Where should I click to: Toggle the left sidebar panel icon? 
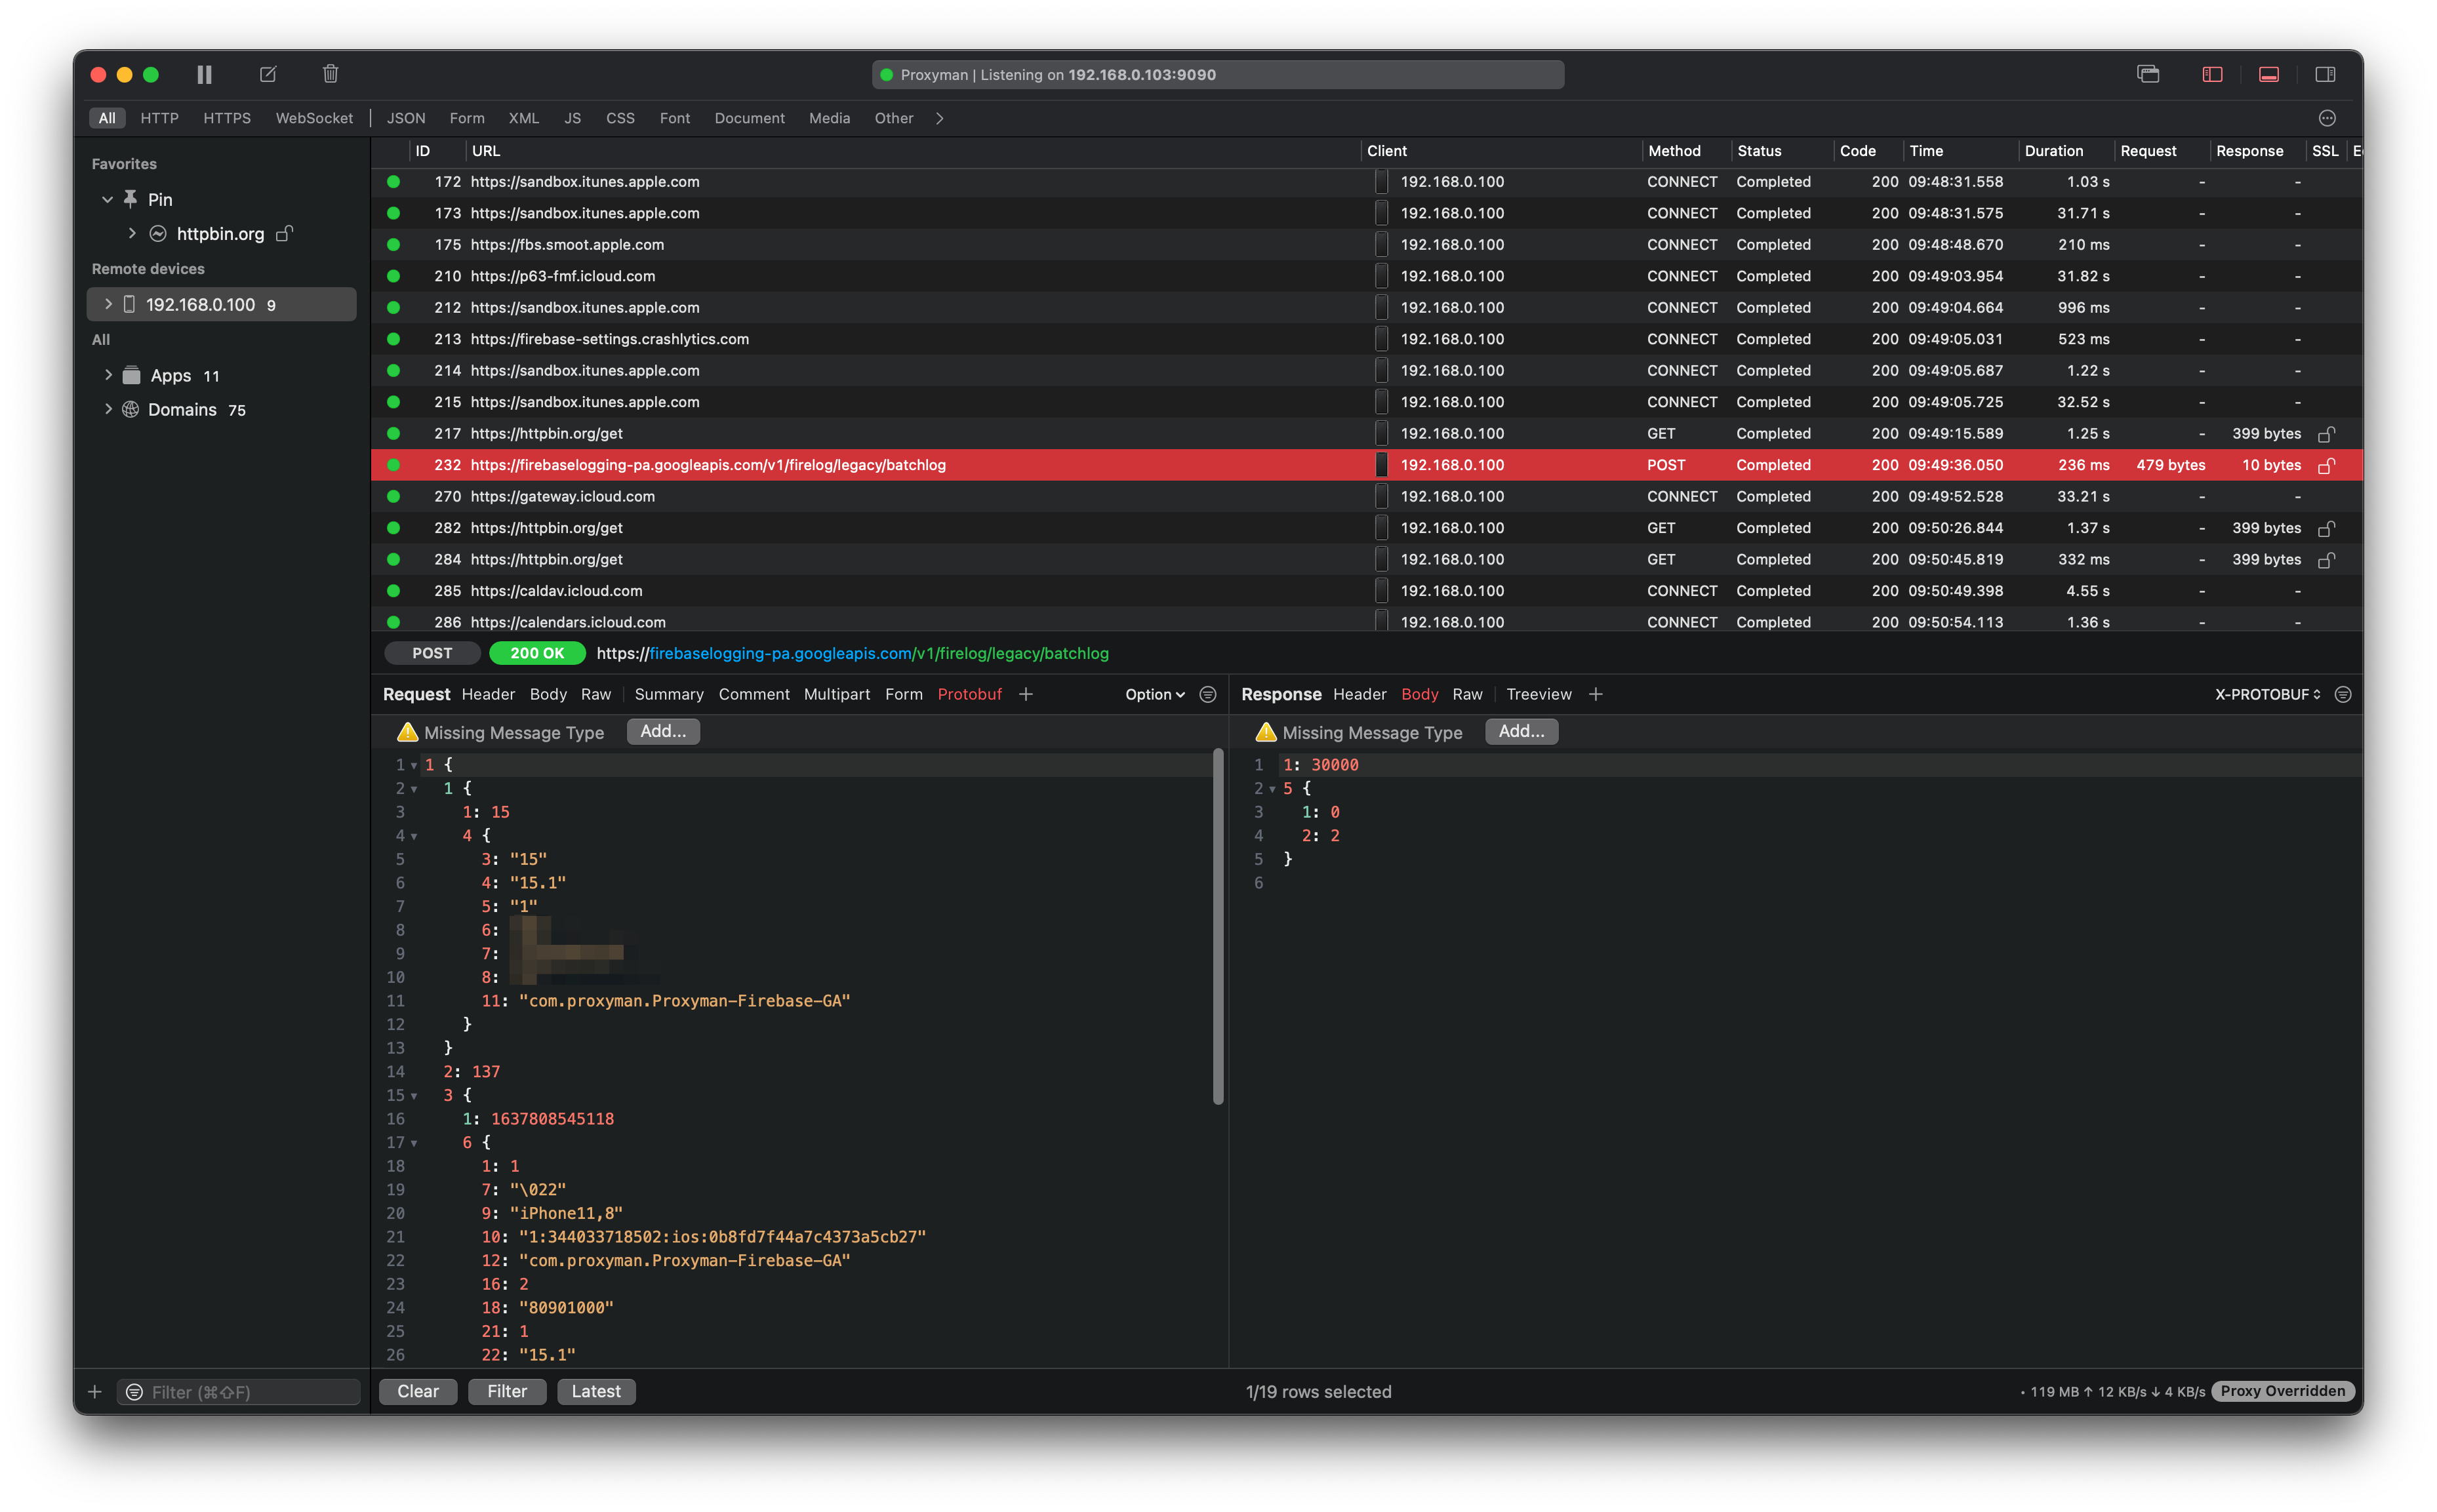tap(2212, 74)
